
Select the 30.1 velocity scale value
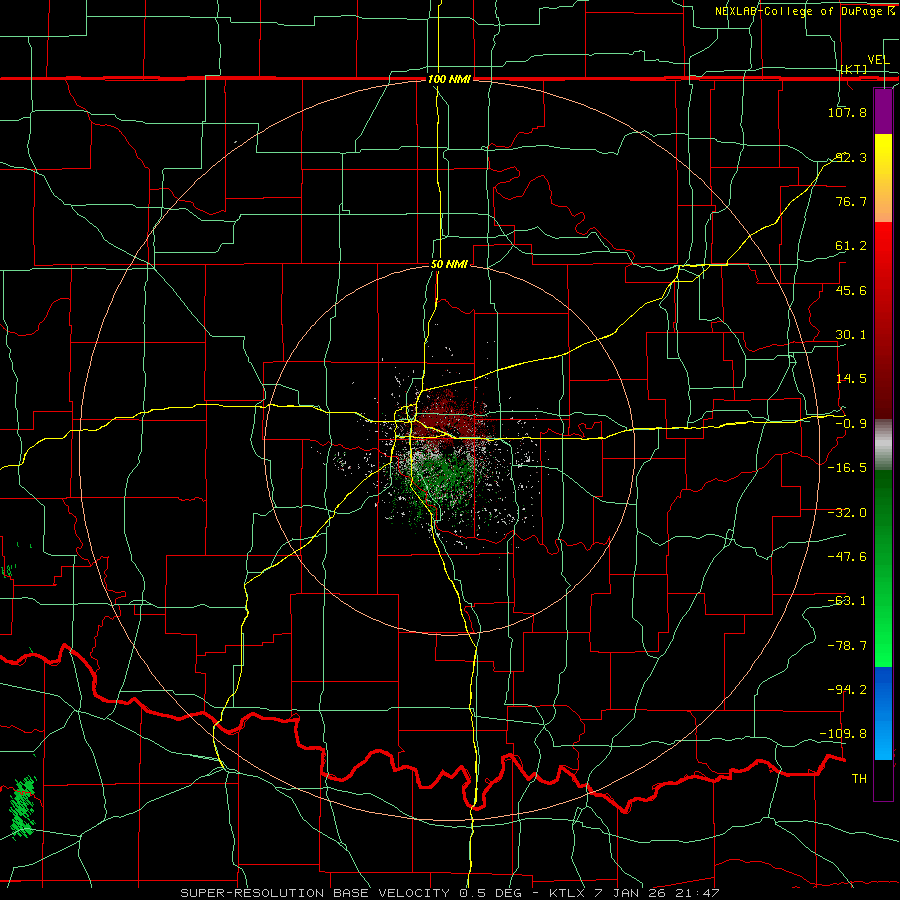point(851,335)
